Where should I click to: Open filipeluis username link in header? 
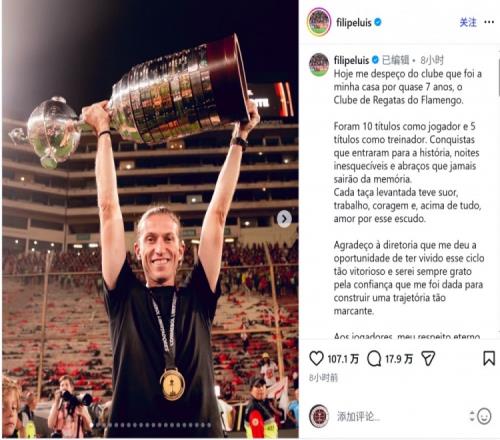point(354,23)
